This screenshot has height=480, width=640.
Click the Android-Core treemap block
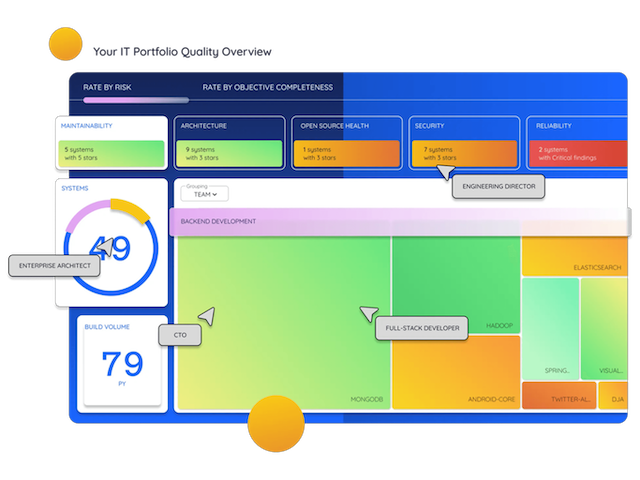[456, 372]
